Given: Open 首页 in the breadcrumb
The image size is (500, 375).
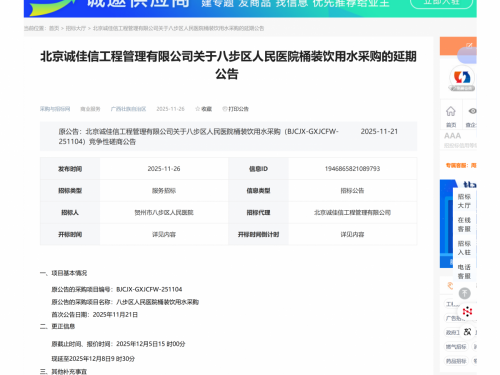Looking at the screenshot, I should click(x=54, y=28).
